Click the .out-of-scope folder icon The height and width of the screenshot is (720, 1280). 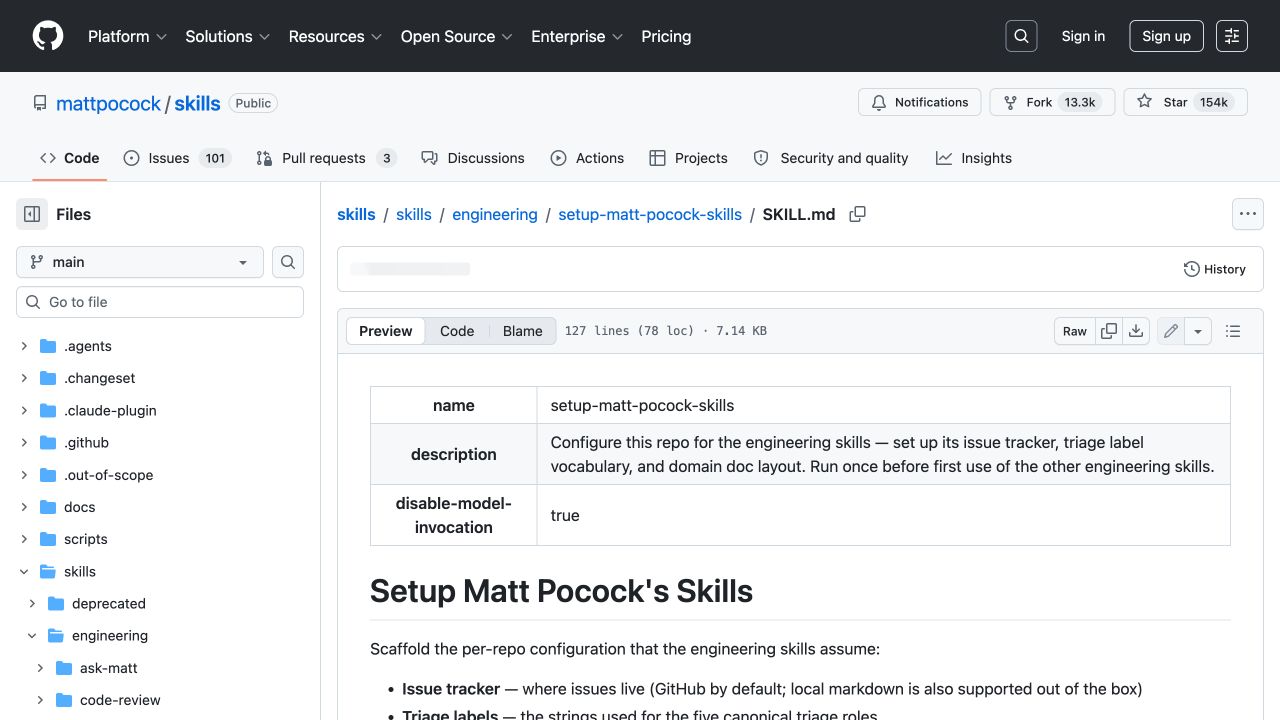(x=48, y=475)
